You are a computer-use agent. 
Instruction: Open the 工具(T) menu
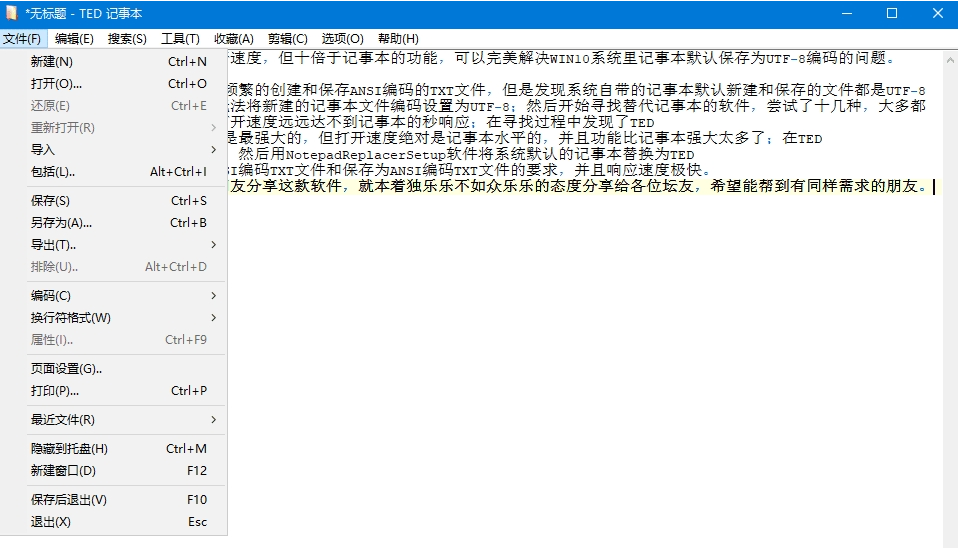click(x=180, y=39)
